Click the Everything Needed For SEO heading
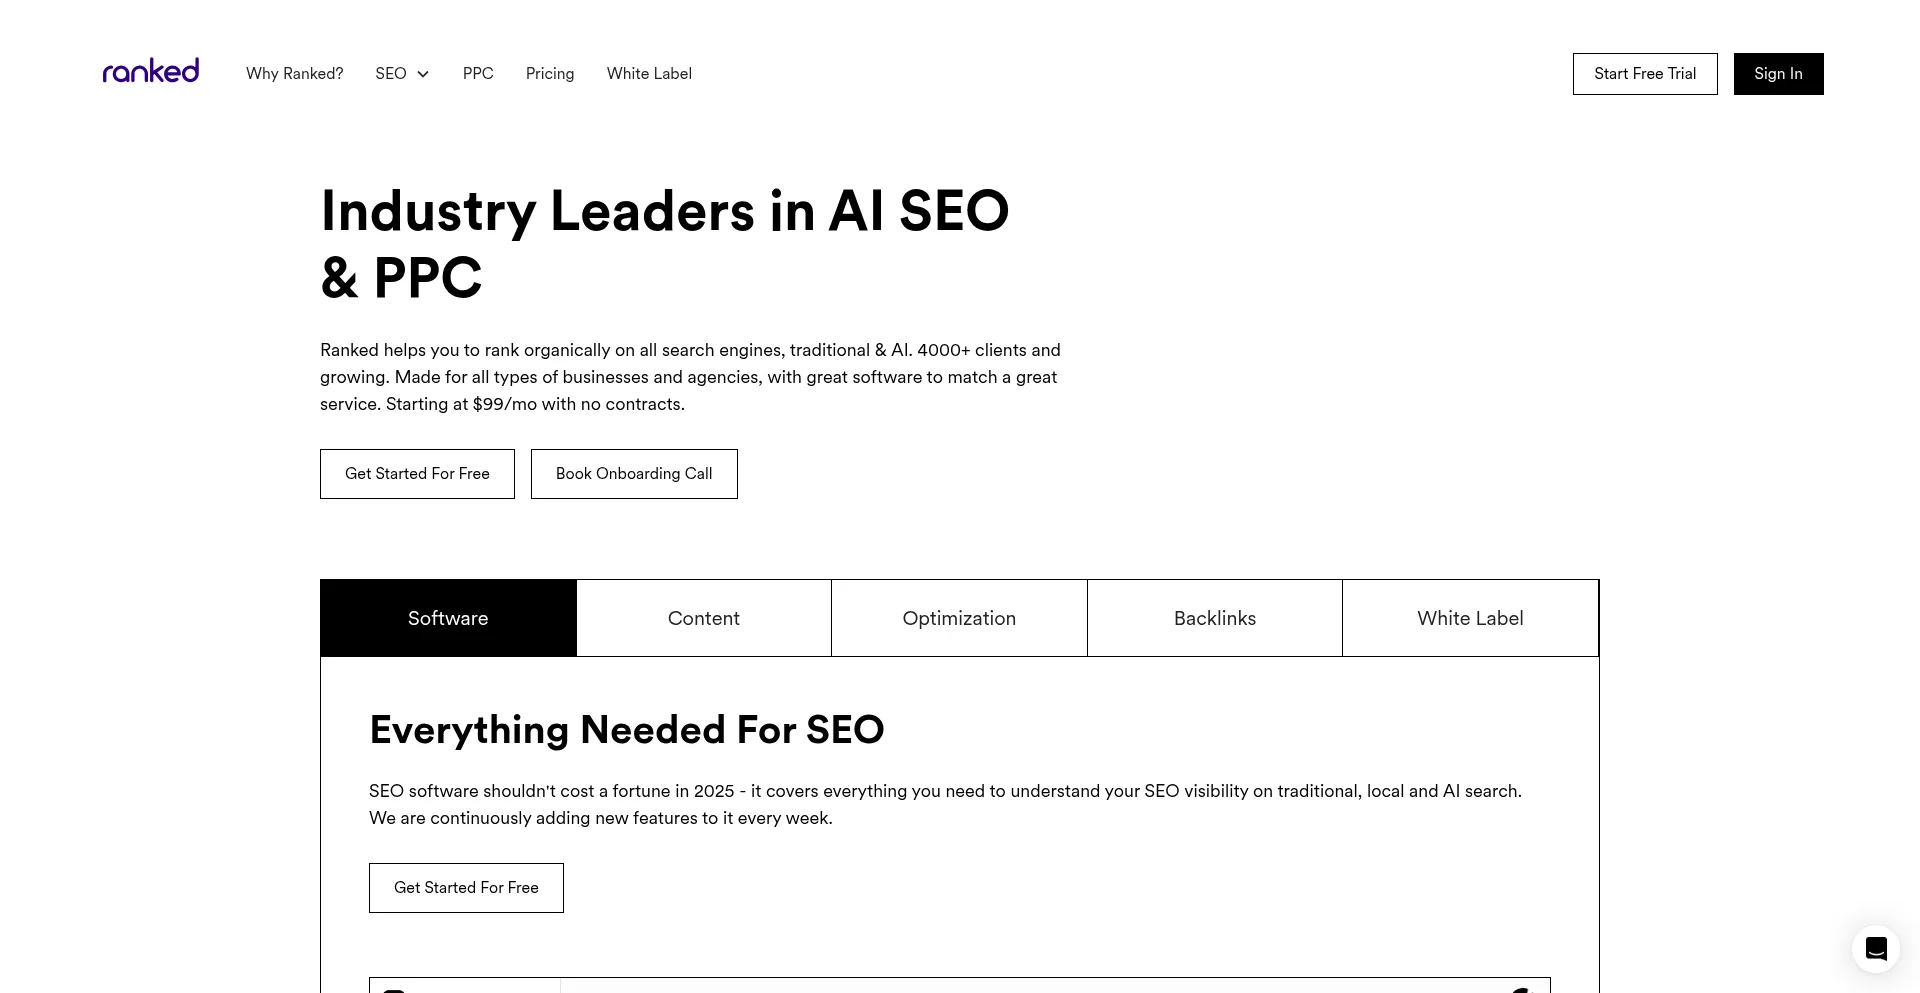 coord(627,730)
